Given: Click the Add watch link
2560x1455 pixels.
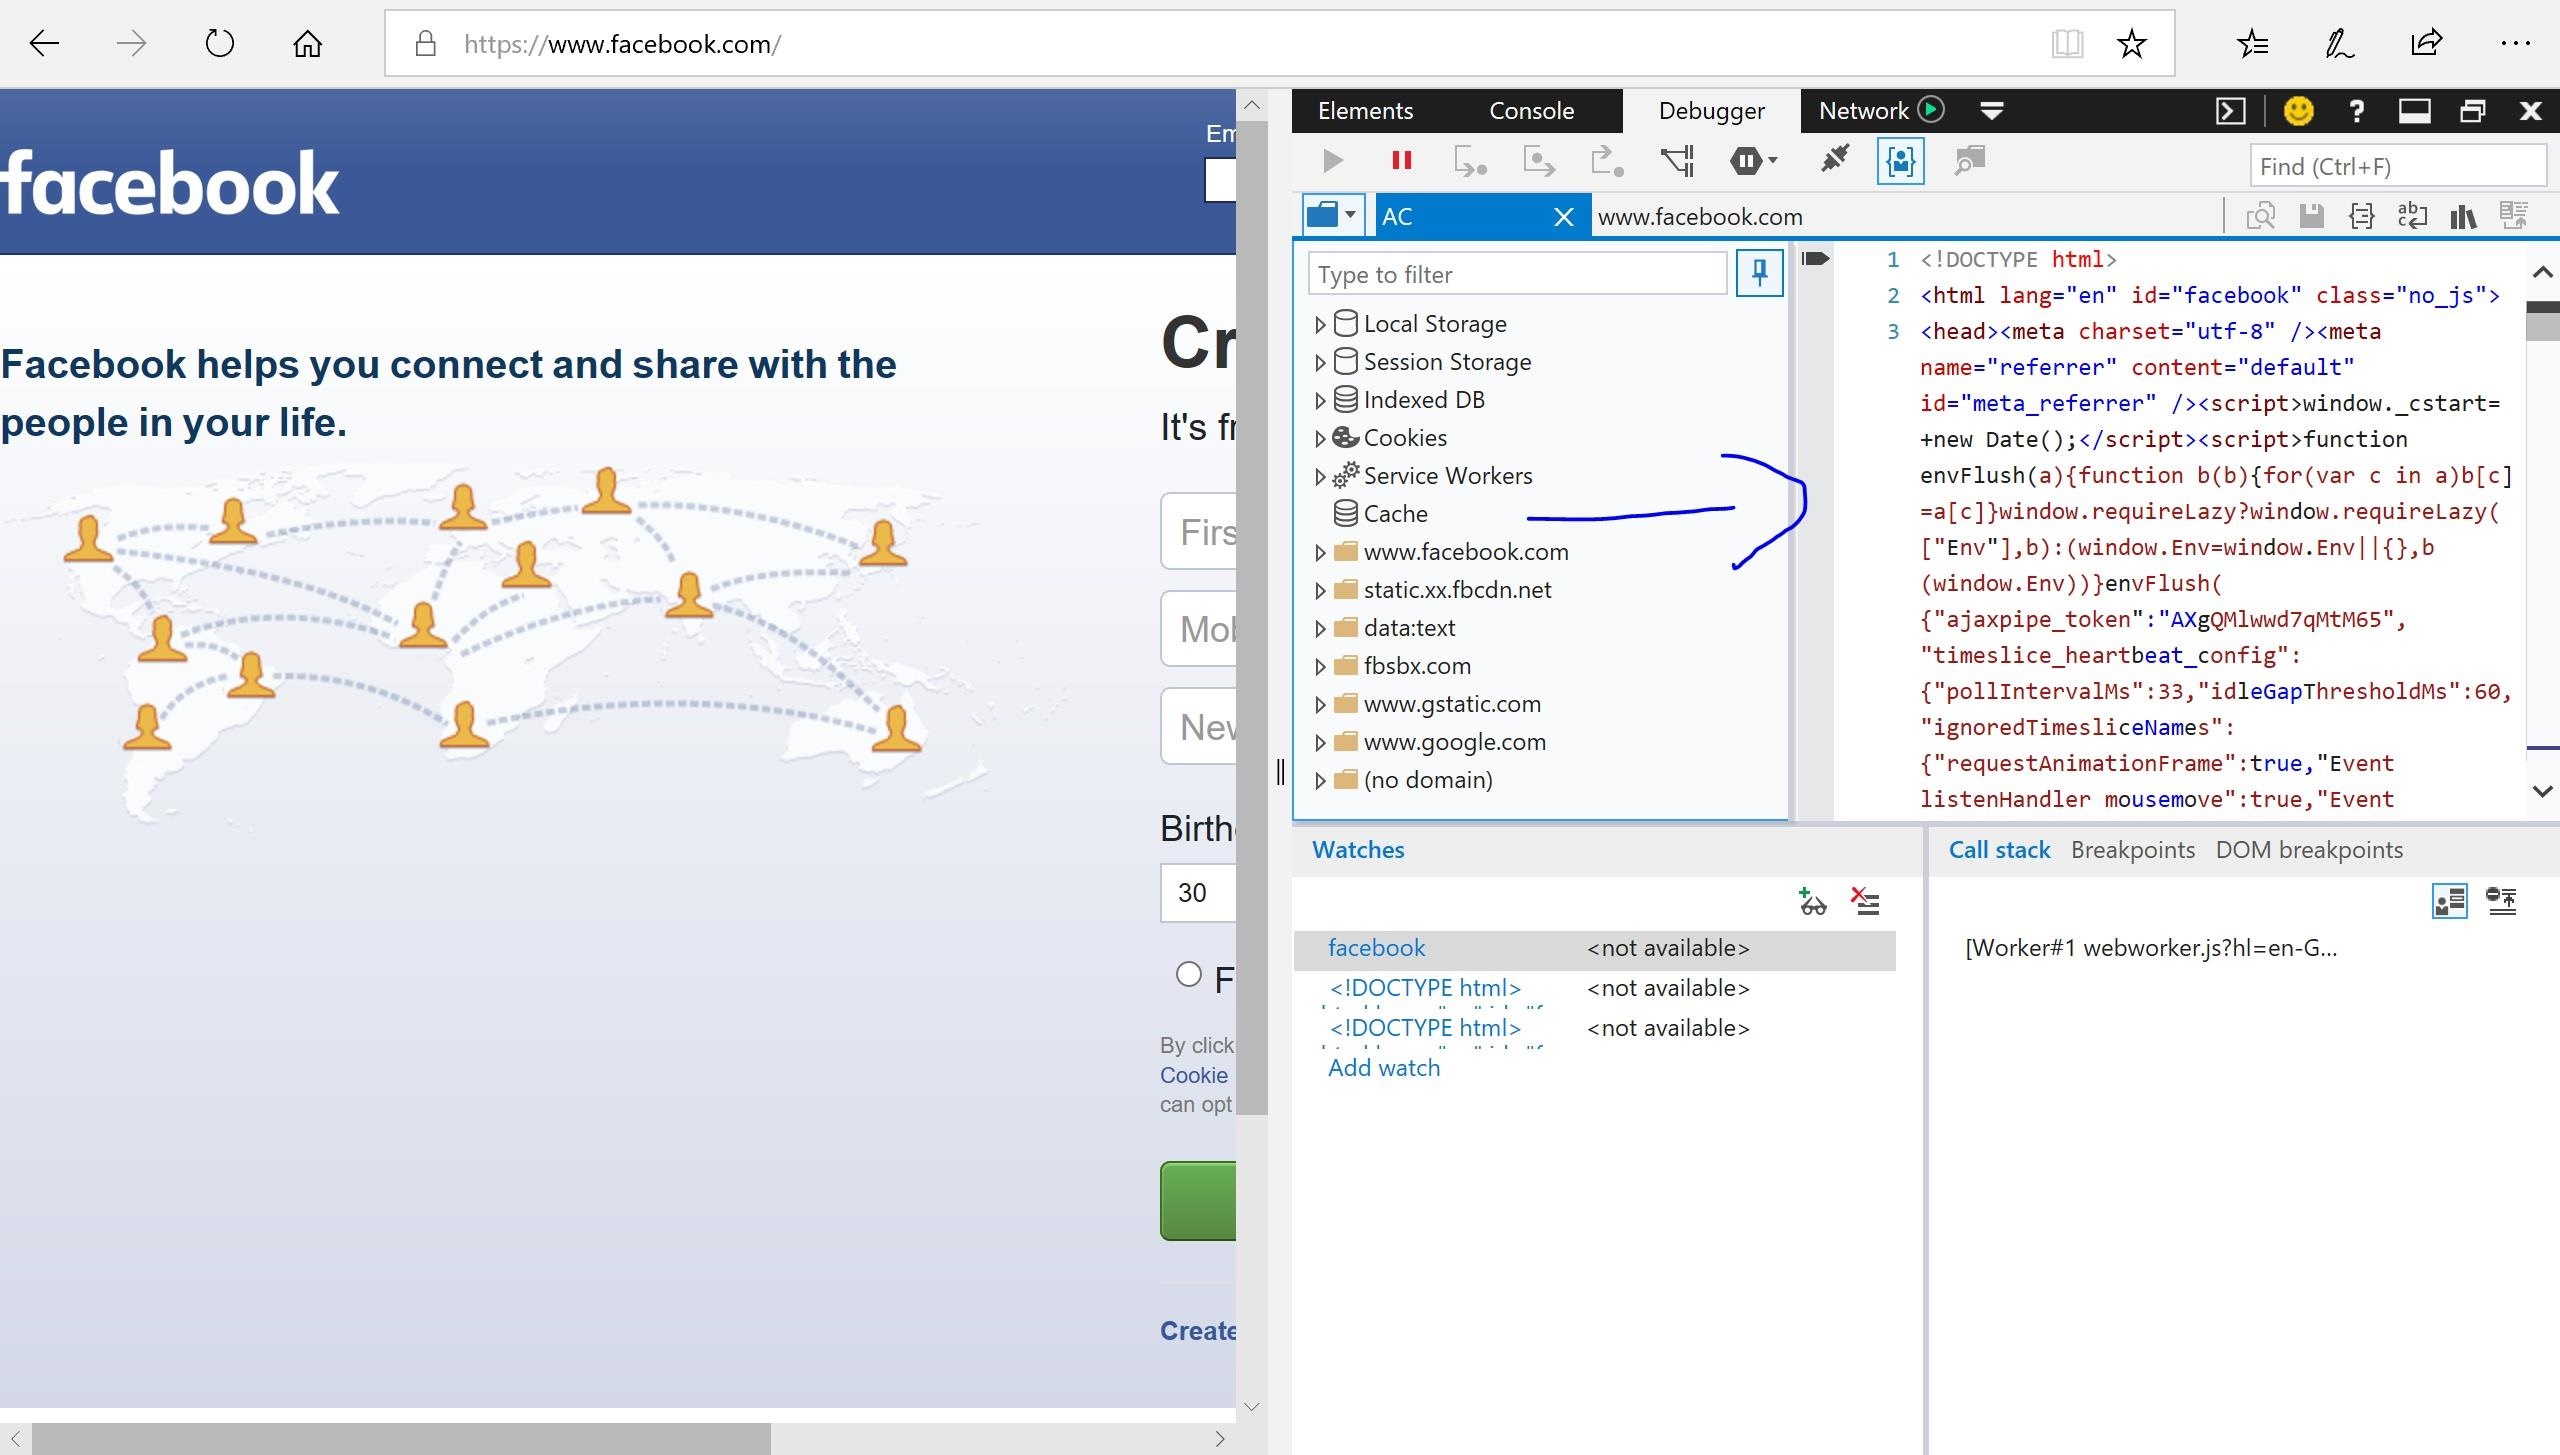Looking at the screenshot, I should [1384, 1068].
